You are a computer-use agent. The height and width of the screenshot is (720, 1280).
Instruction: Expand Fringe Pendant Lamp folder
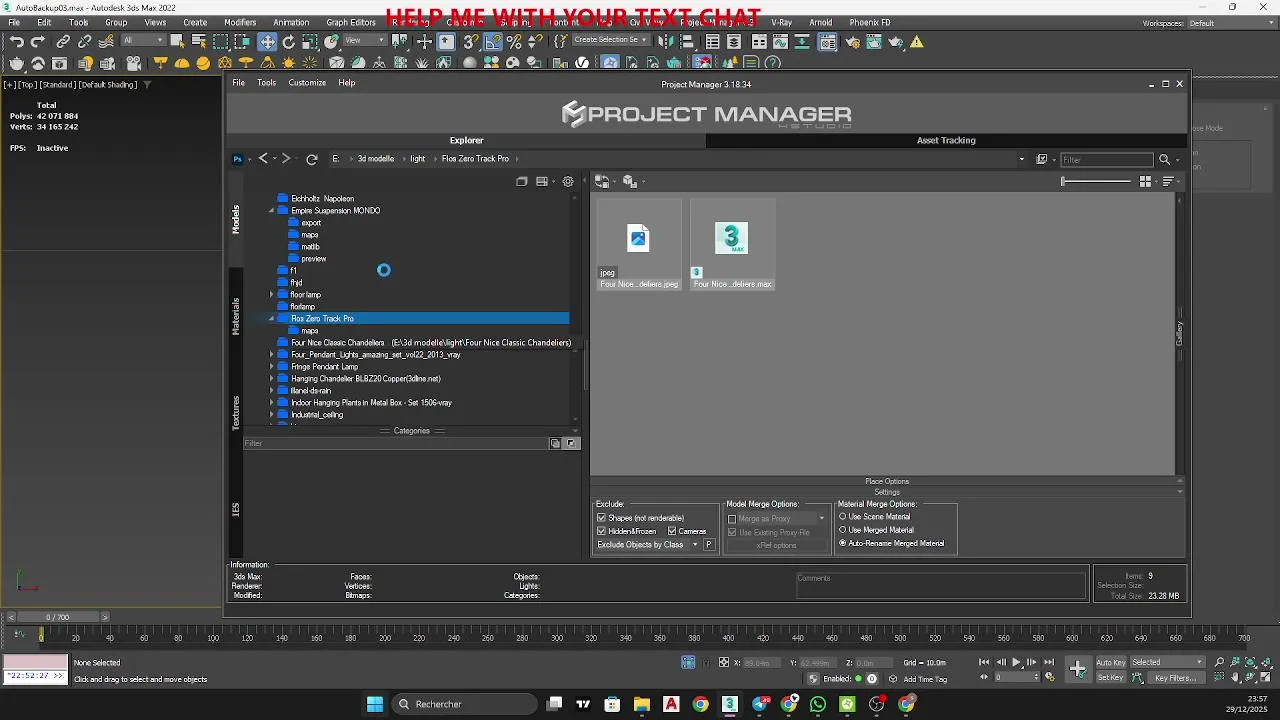[271, 367]
